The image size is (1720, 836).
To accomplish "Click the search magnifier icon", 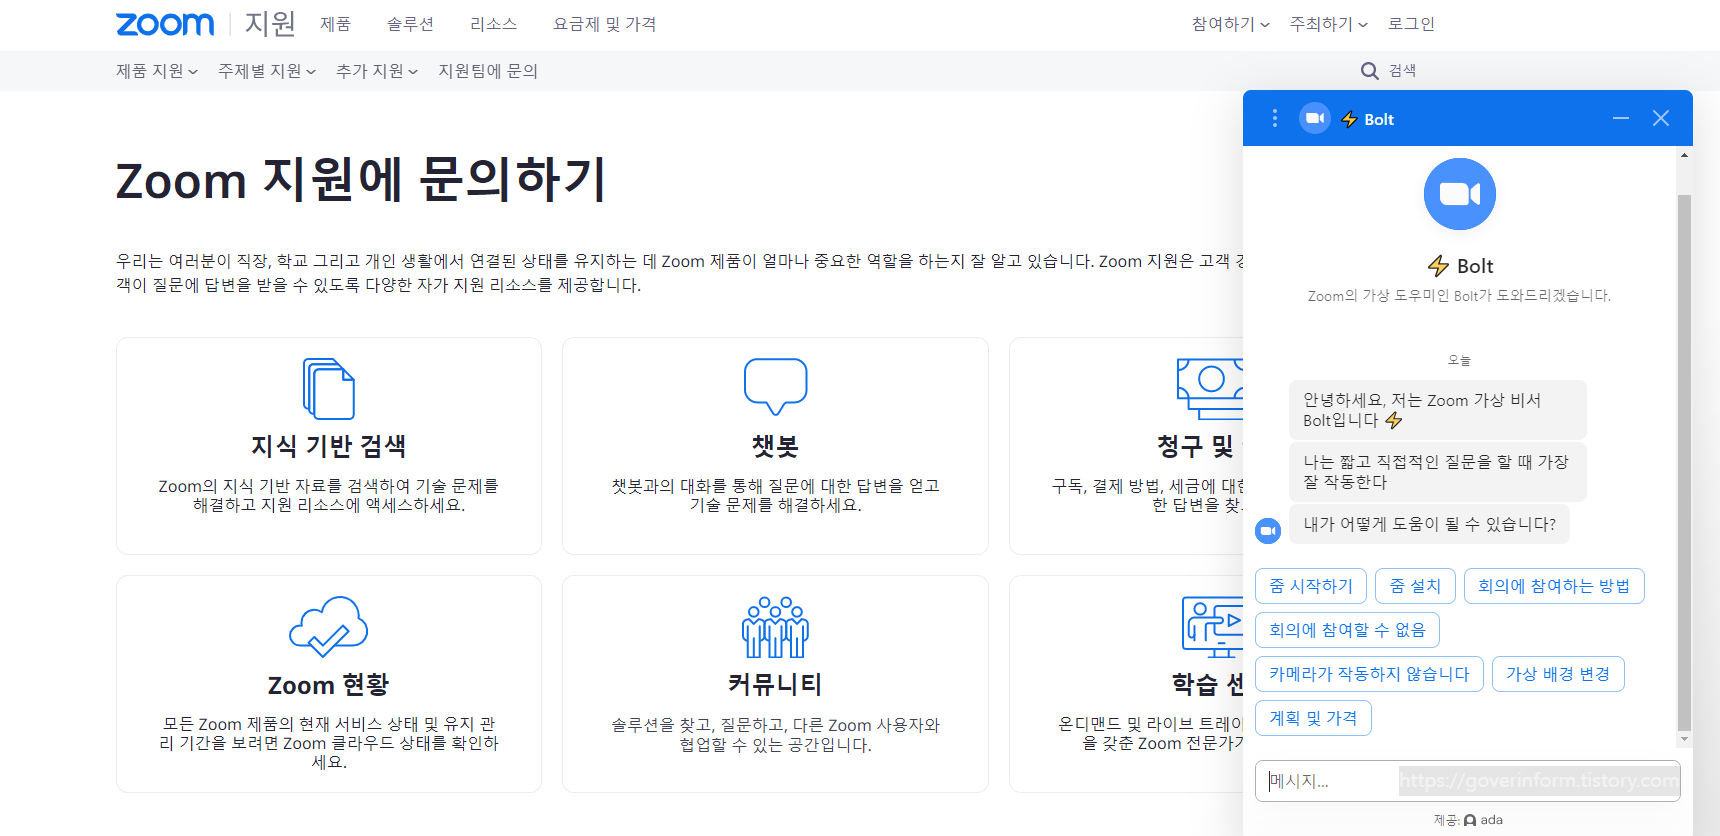I will tap(1370, 71).
